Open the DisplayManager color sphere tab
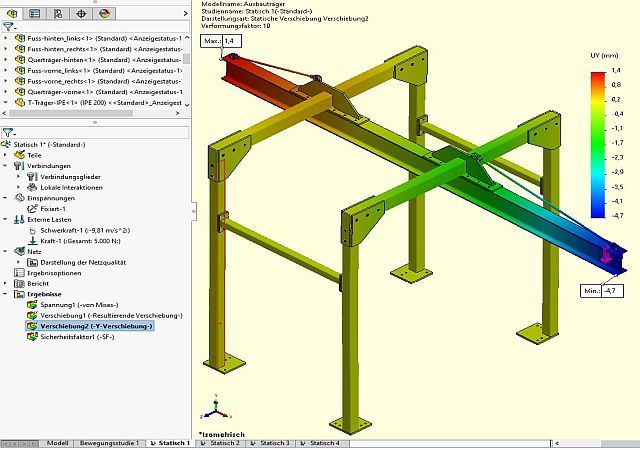640x450 pixels. pos(104,12)
